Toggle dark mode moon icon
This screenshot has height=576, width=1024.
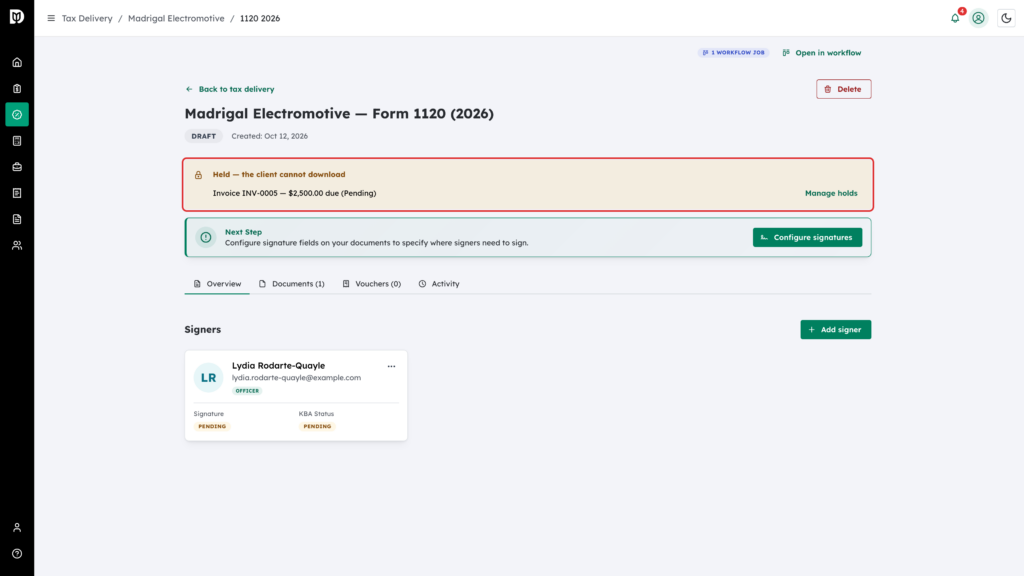(1006, 18)
